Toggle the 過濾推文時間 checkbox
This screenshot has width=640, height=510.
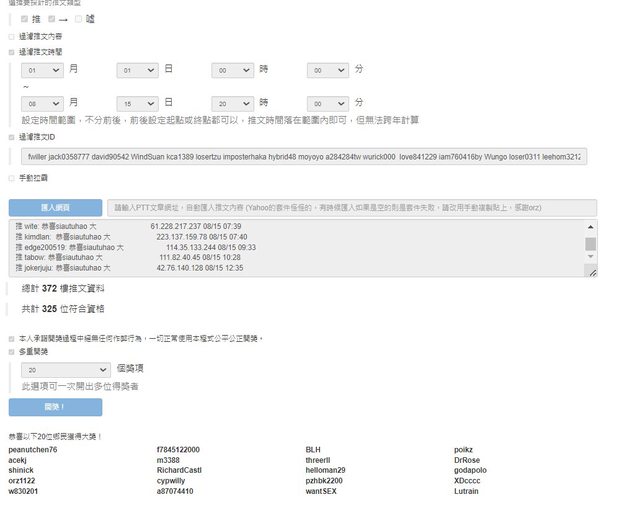click(x=12, y=51)
